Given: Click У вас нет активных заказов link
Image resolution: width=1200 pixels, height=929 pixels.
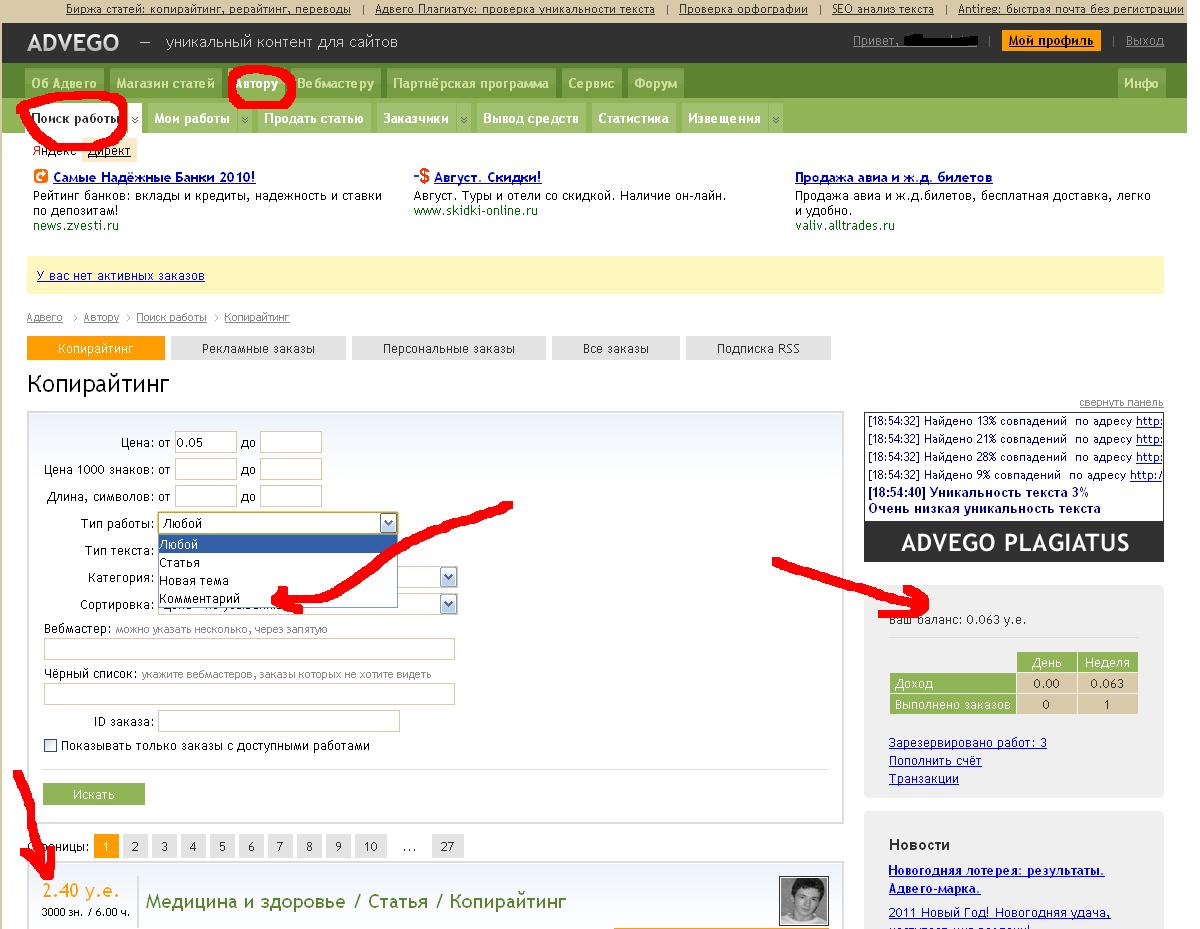Looking at the screenshot, I should 120,276.
